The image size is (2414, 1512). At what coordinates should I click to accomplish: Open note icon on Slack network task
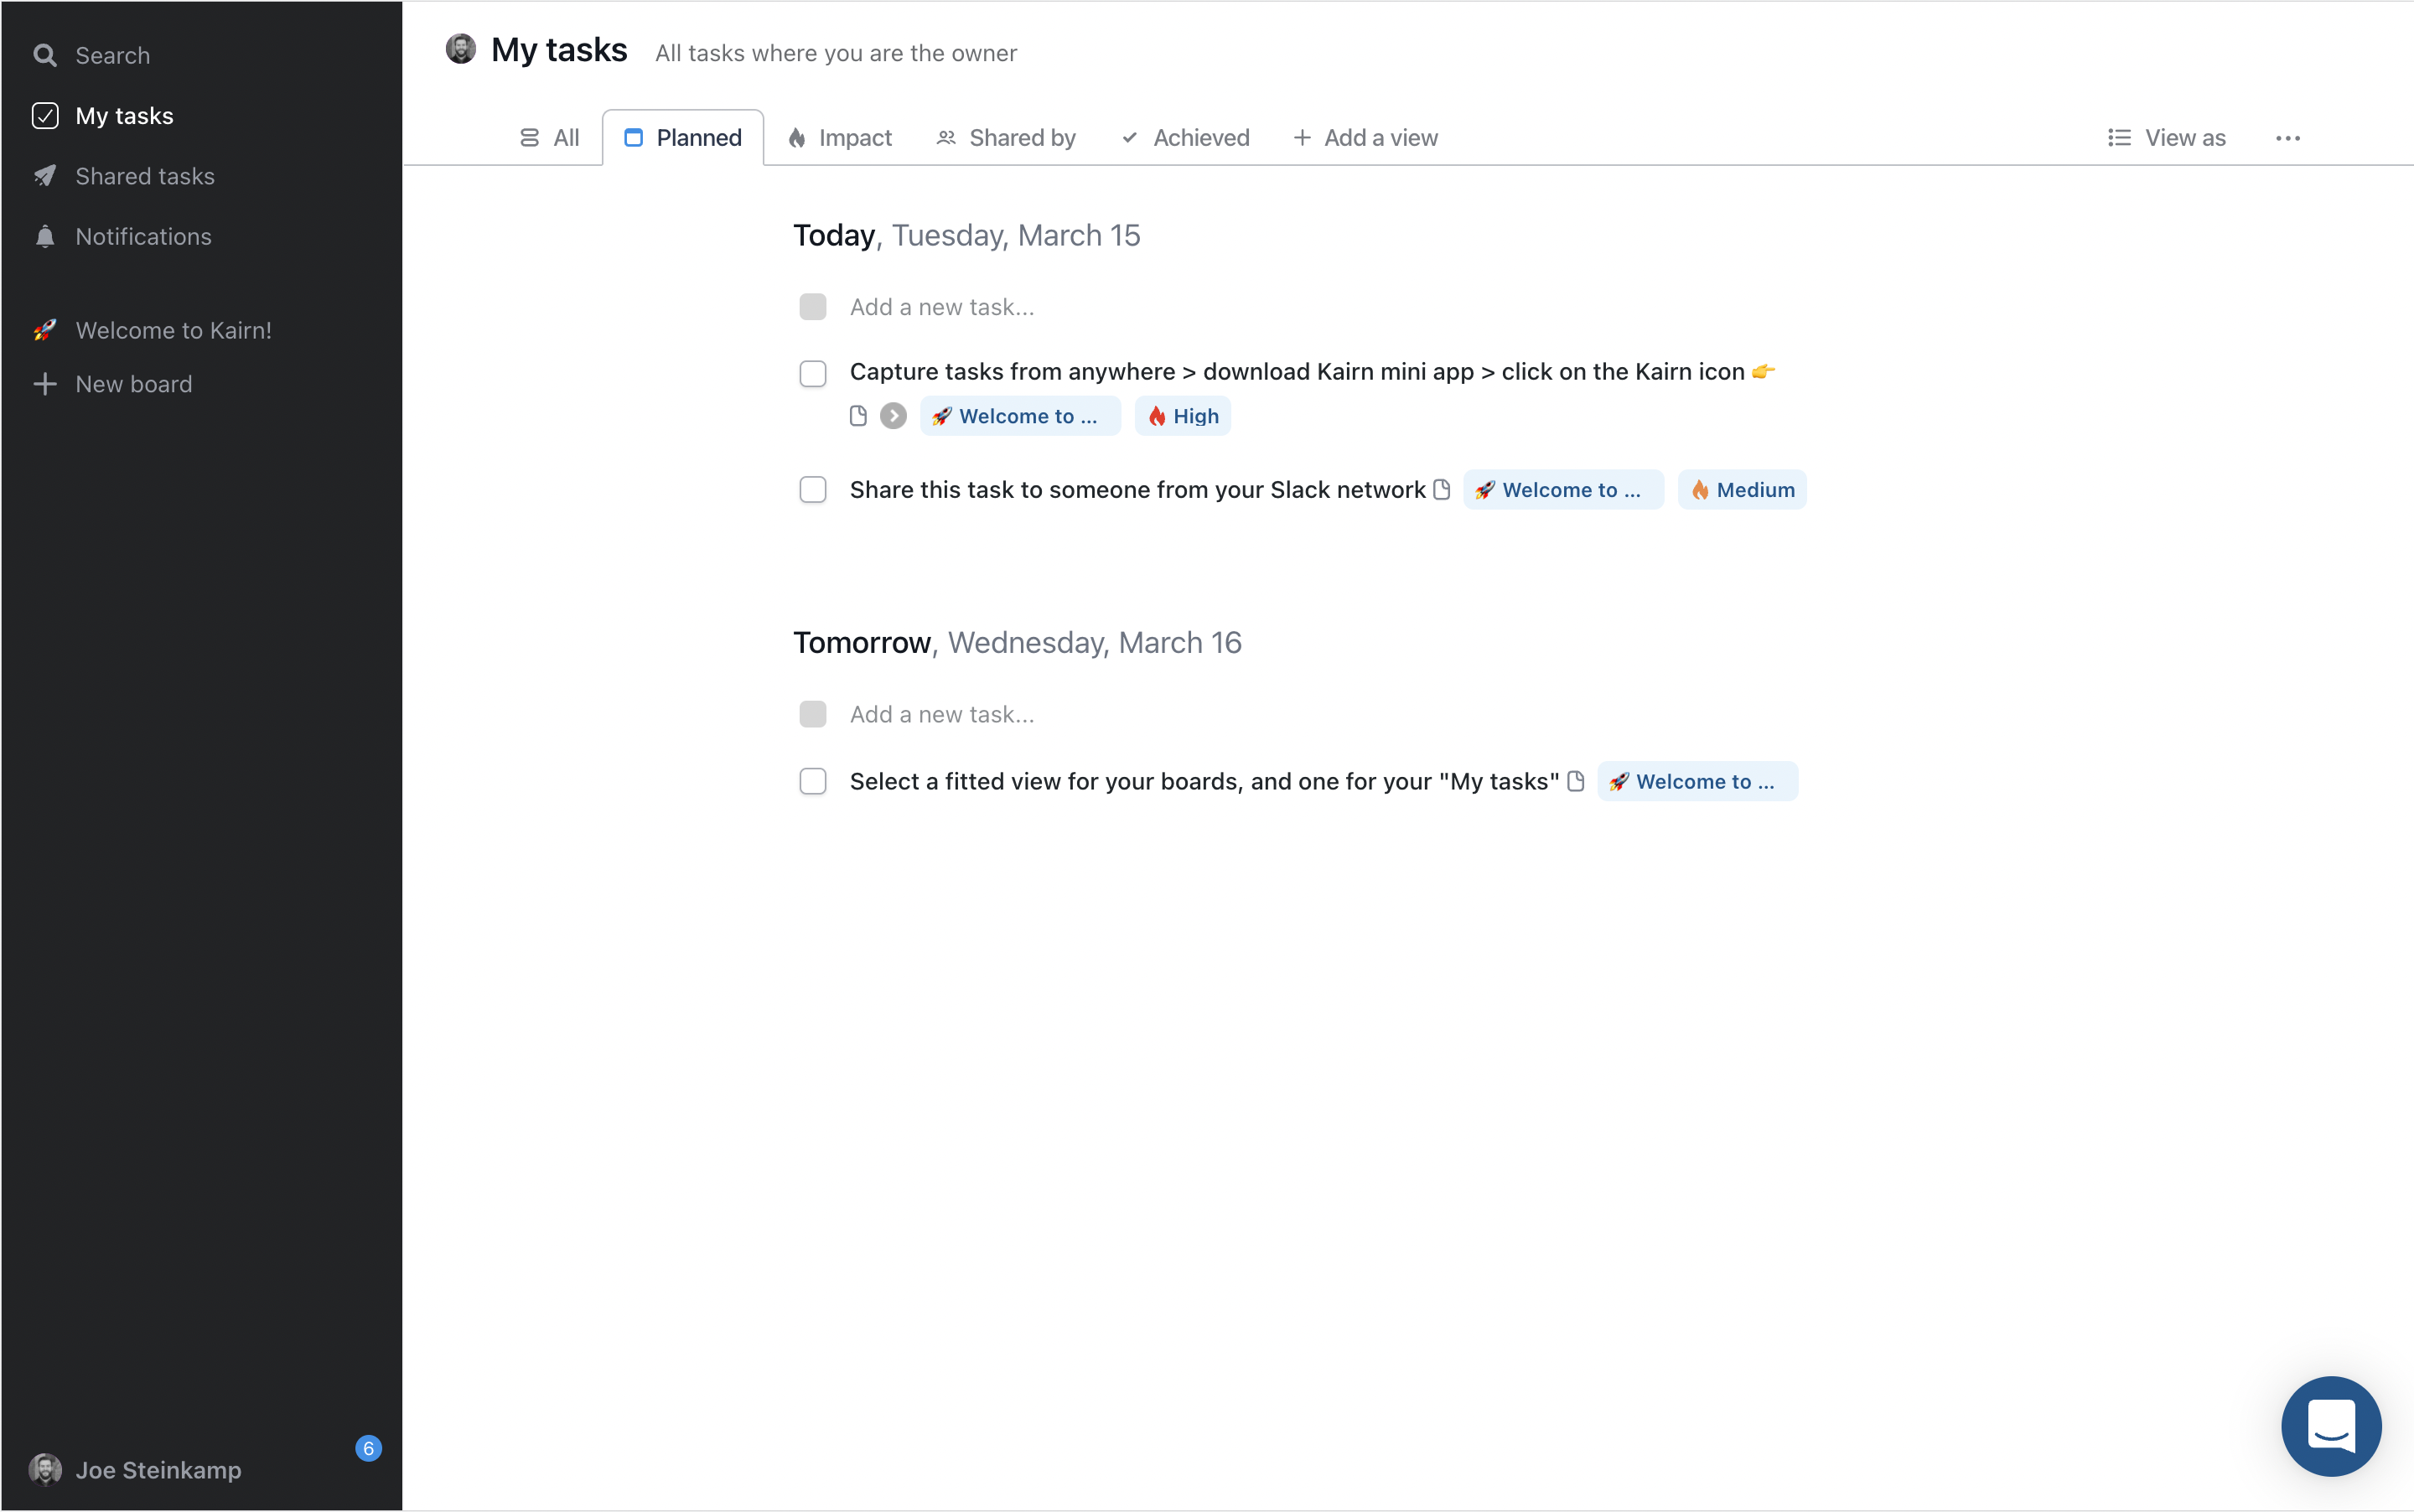point(1441,489)
